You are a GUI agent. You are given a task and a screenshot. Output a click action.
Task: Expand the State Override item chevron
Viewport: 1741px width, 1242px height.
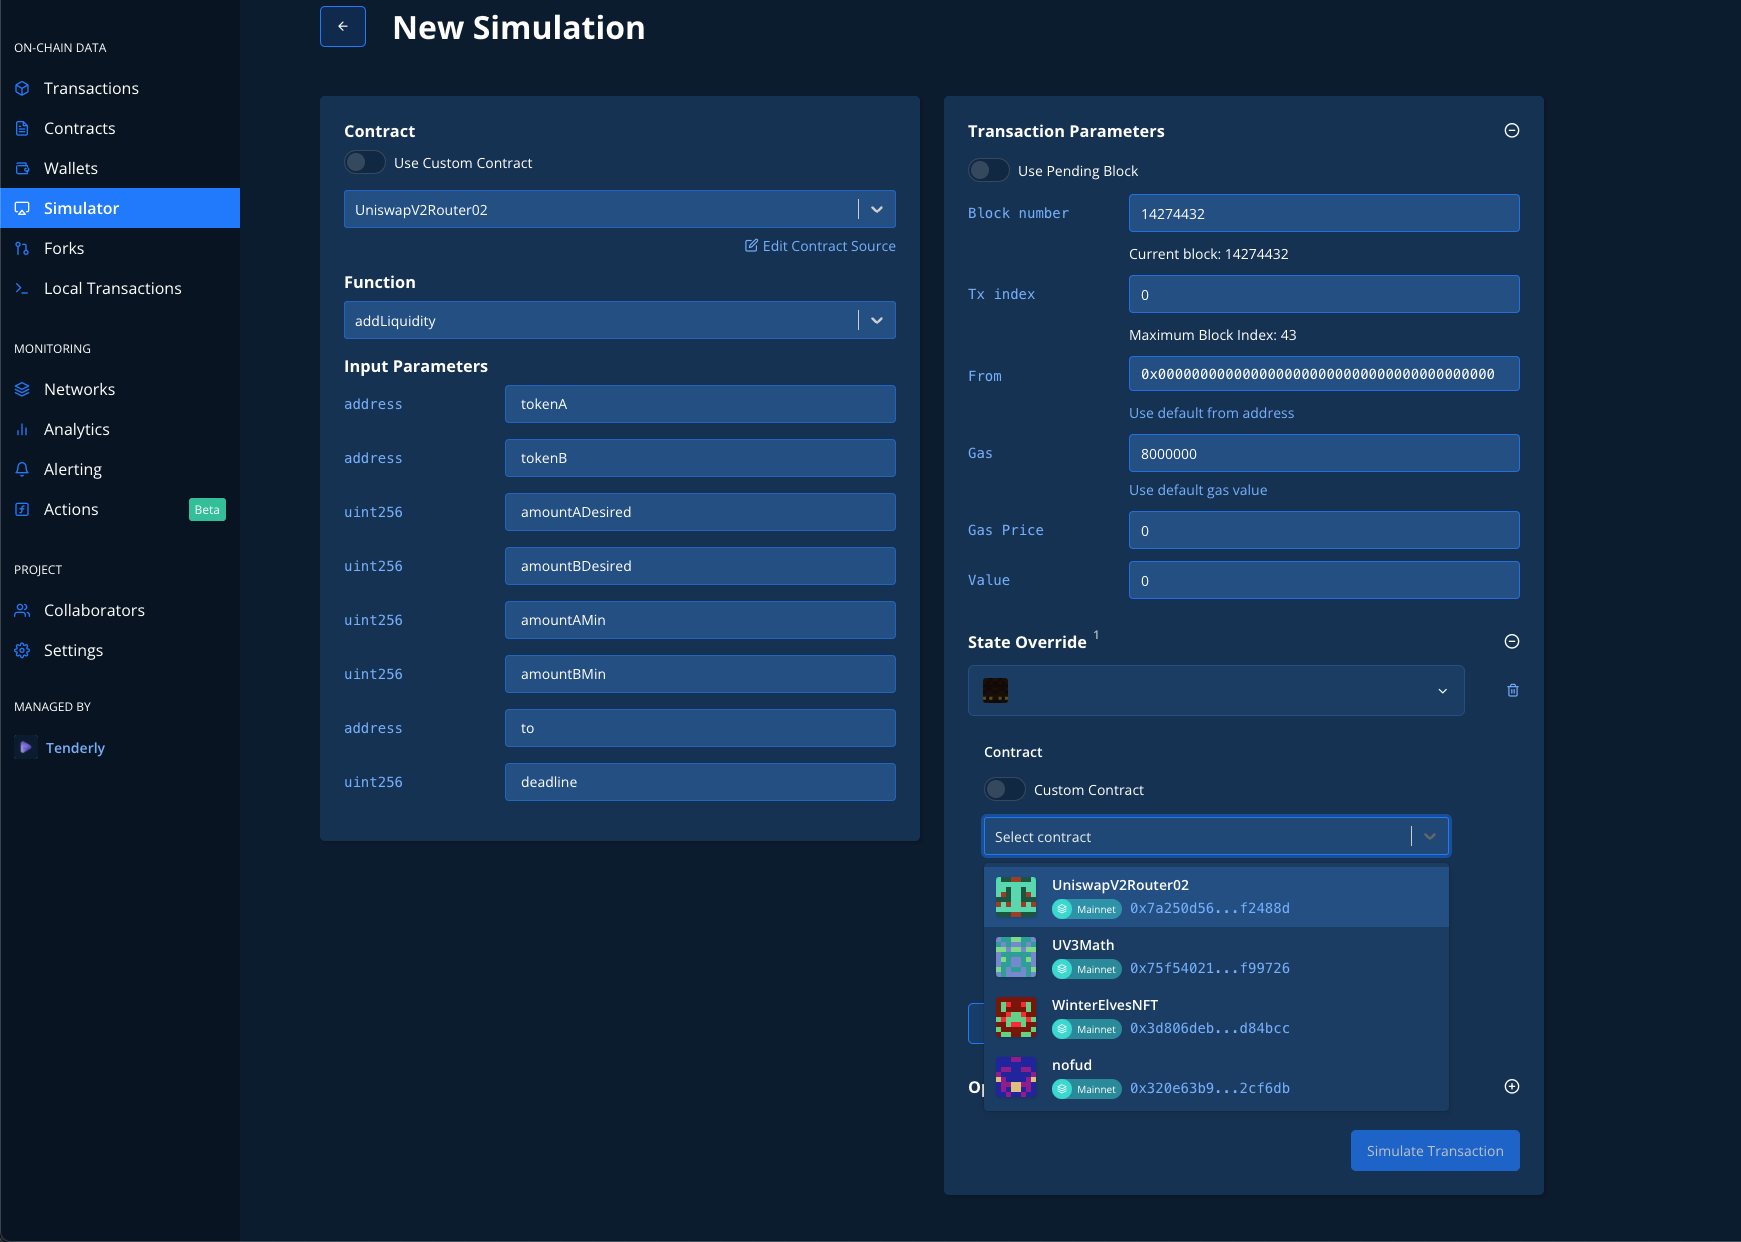(x=1442, y=691)
